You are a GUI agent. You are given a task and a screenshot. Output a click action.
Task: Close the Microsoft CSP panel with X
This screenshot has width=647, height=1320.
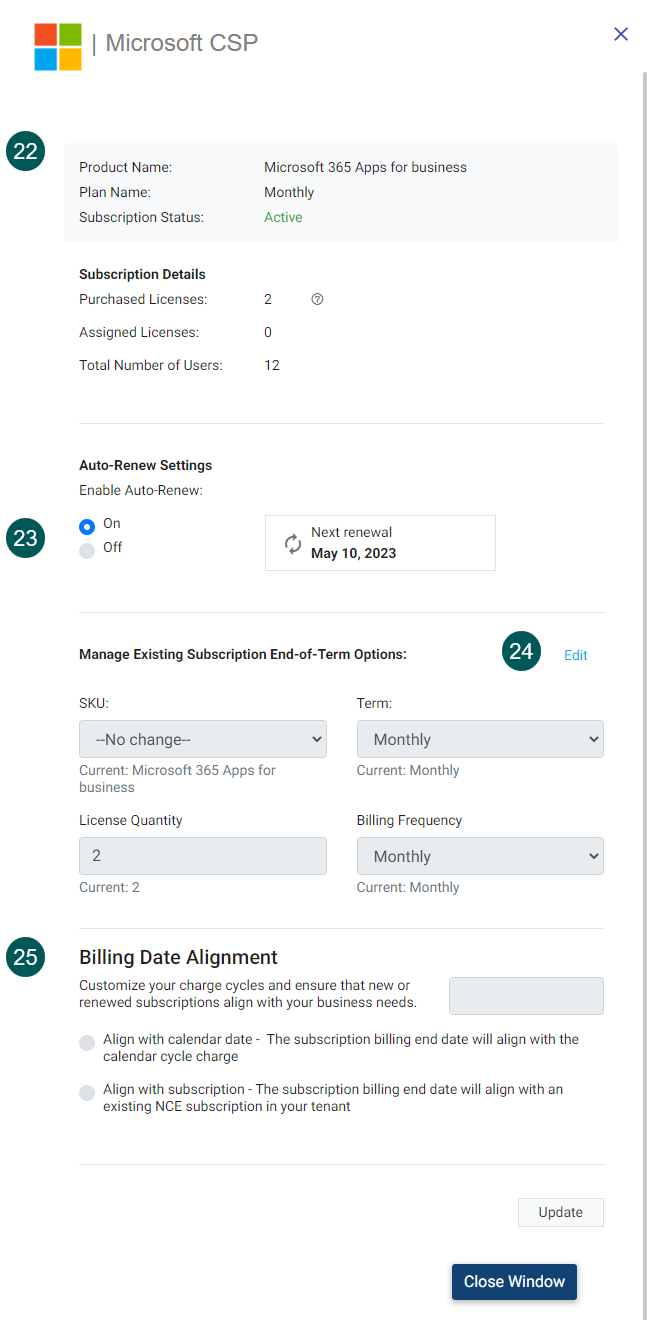point(621,34)
